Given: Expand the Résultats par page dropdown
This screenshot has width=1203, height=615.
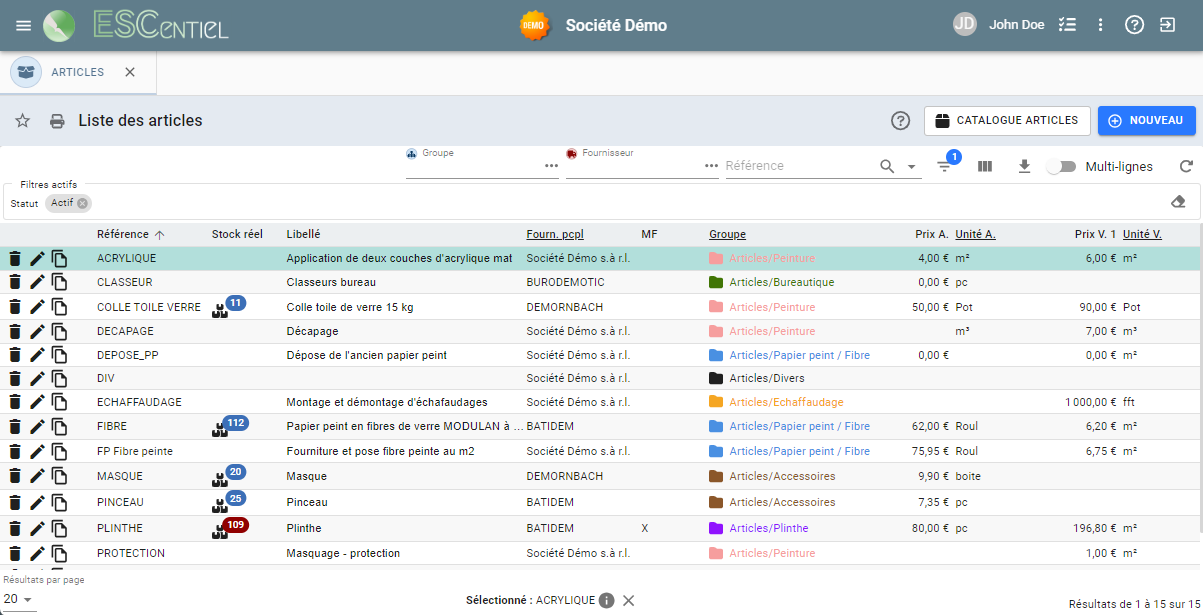Looking at the screenshot, I should pyautogui.click(x=19, y=599).
